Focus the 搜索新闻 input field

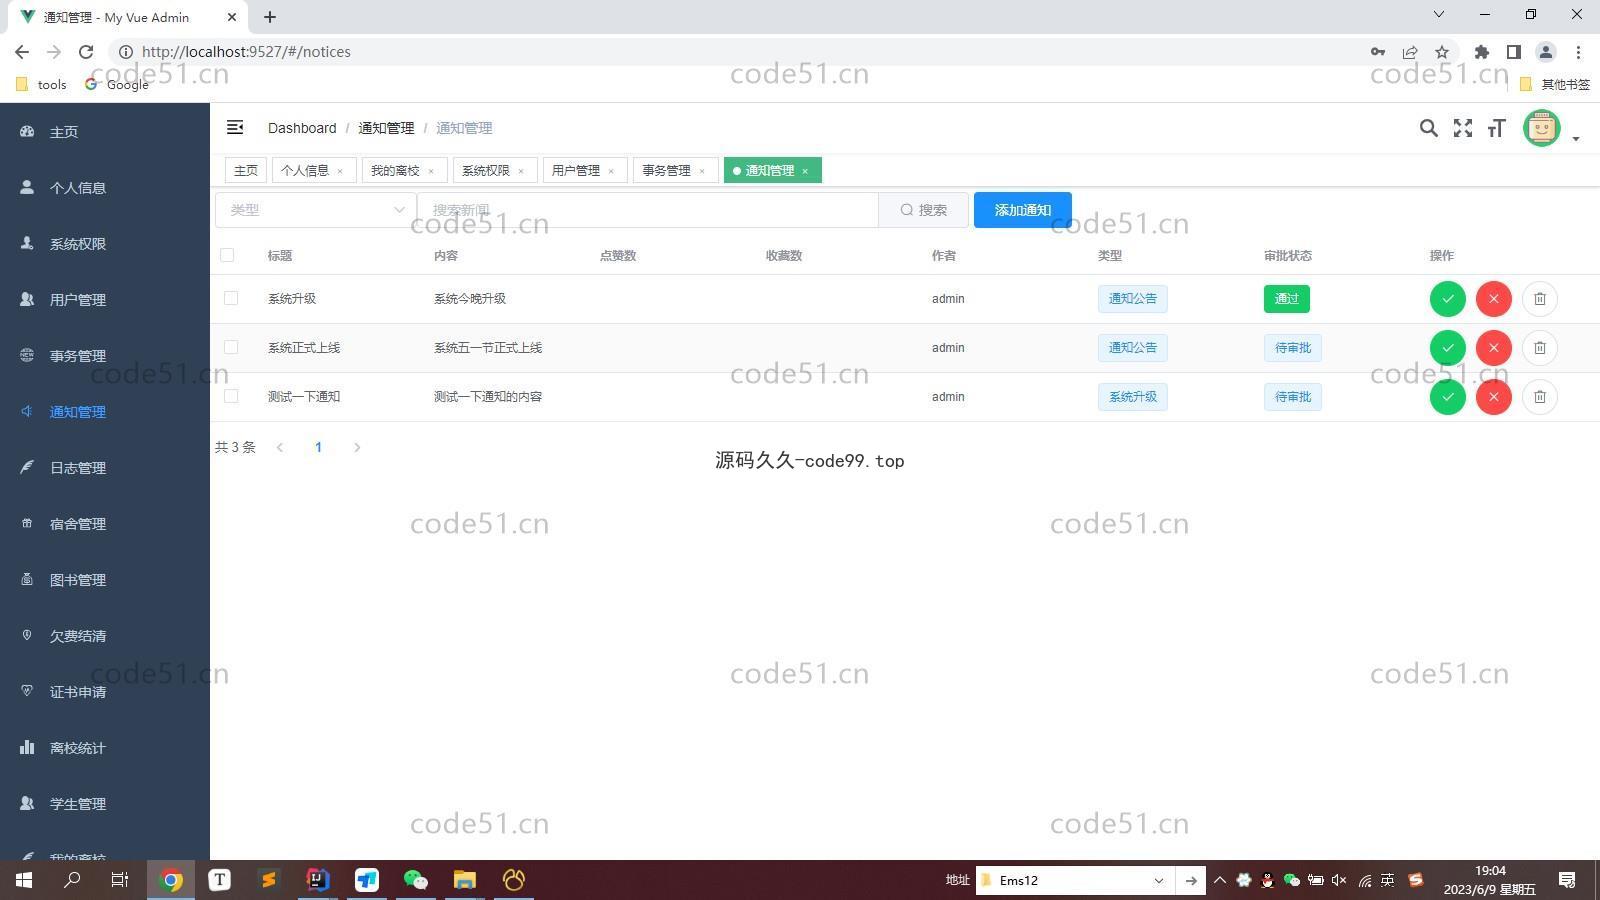click(x=648, y=210)
